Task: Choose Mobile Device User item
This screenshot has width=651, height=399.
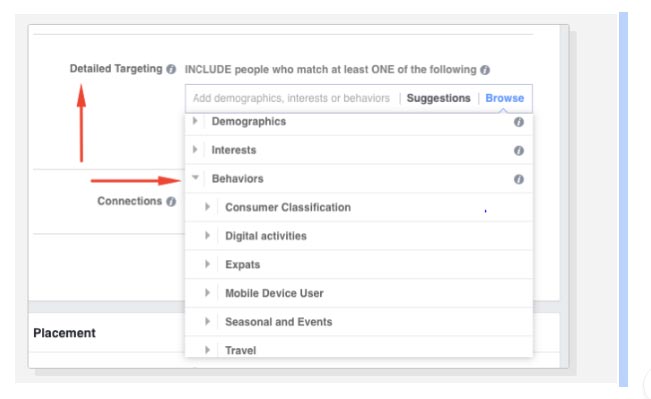Action: click(x=274, y=294)
